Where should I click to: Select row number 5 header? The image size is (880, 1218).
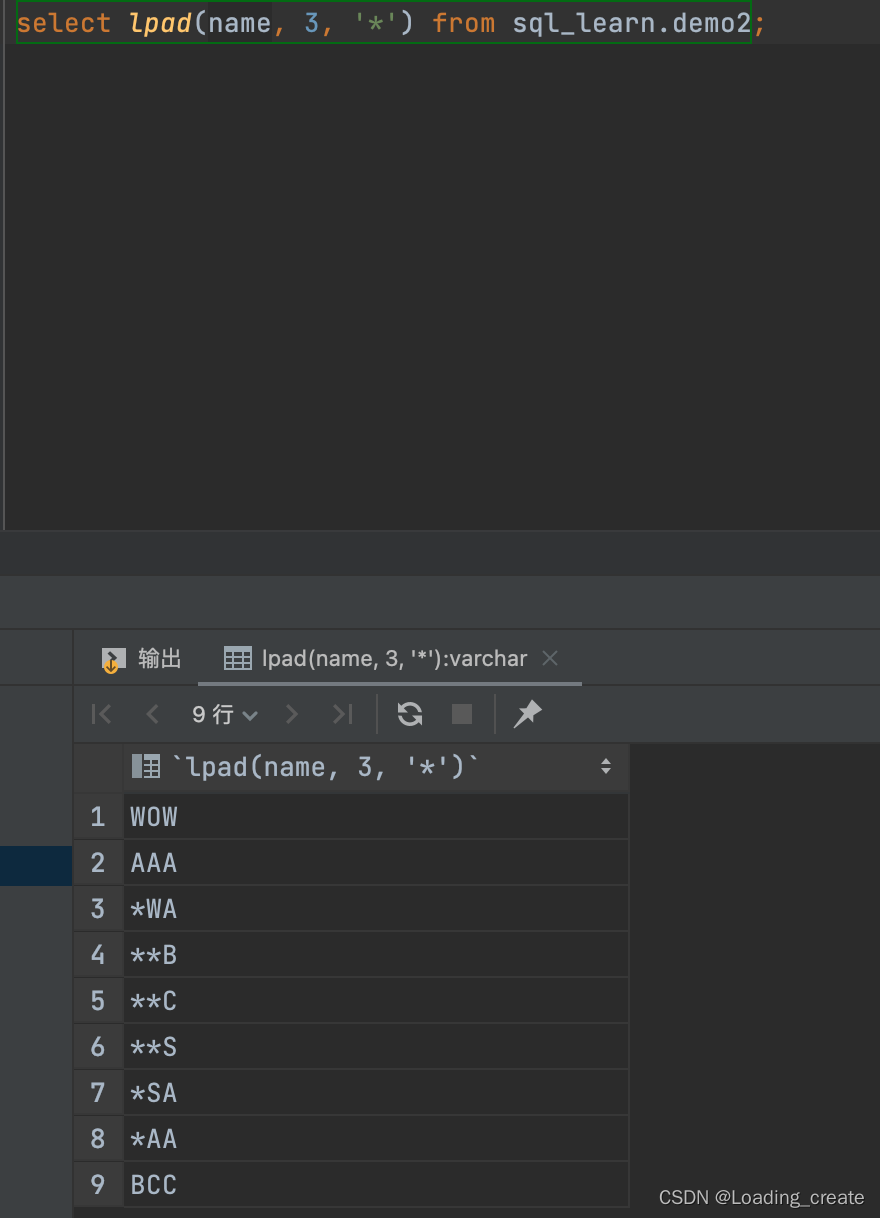pos(98,1001)
